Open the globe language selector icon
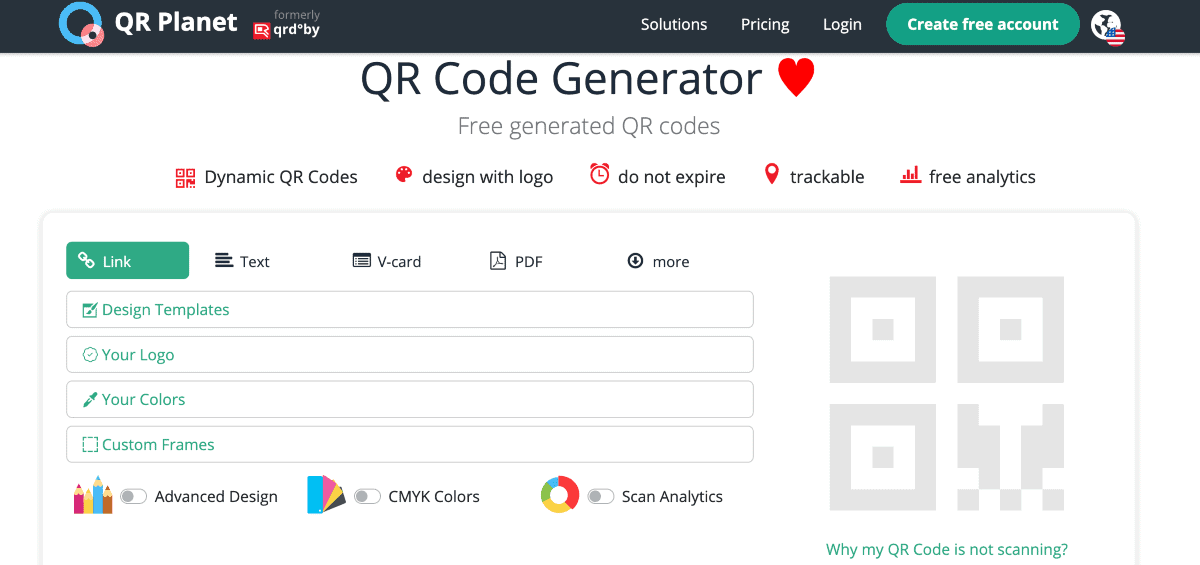The height and width of the screenshot is (565, 1200). point(1107,26)
